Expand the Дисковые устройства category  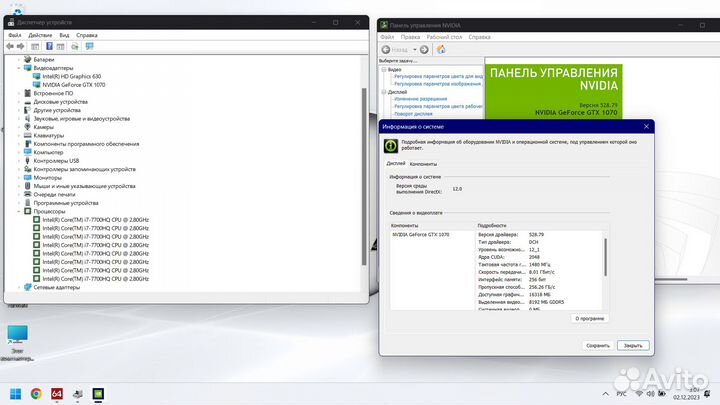click(19, 101)
